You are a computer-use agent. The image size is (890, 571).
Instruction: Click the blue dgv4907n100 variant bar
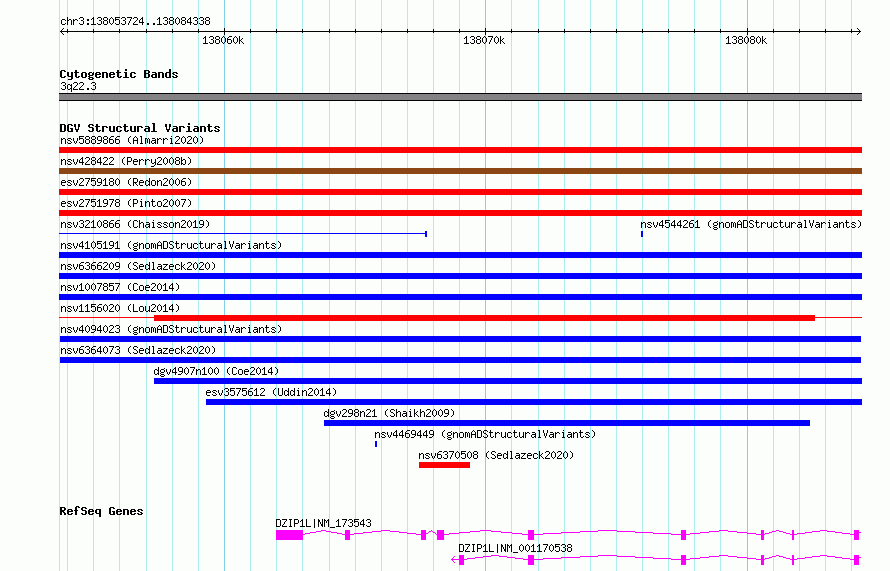pyautogui.click(x=508, y=381)
